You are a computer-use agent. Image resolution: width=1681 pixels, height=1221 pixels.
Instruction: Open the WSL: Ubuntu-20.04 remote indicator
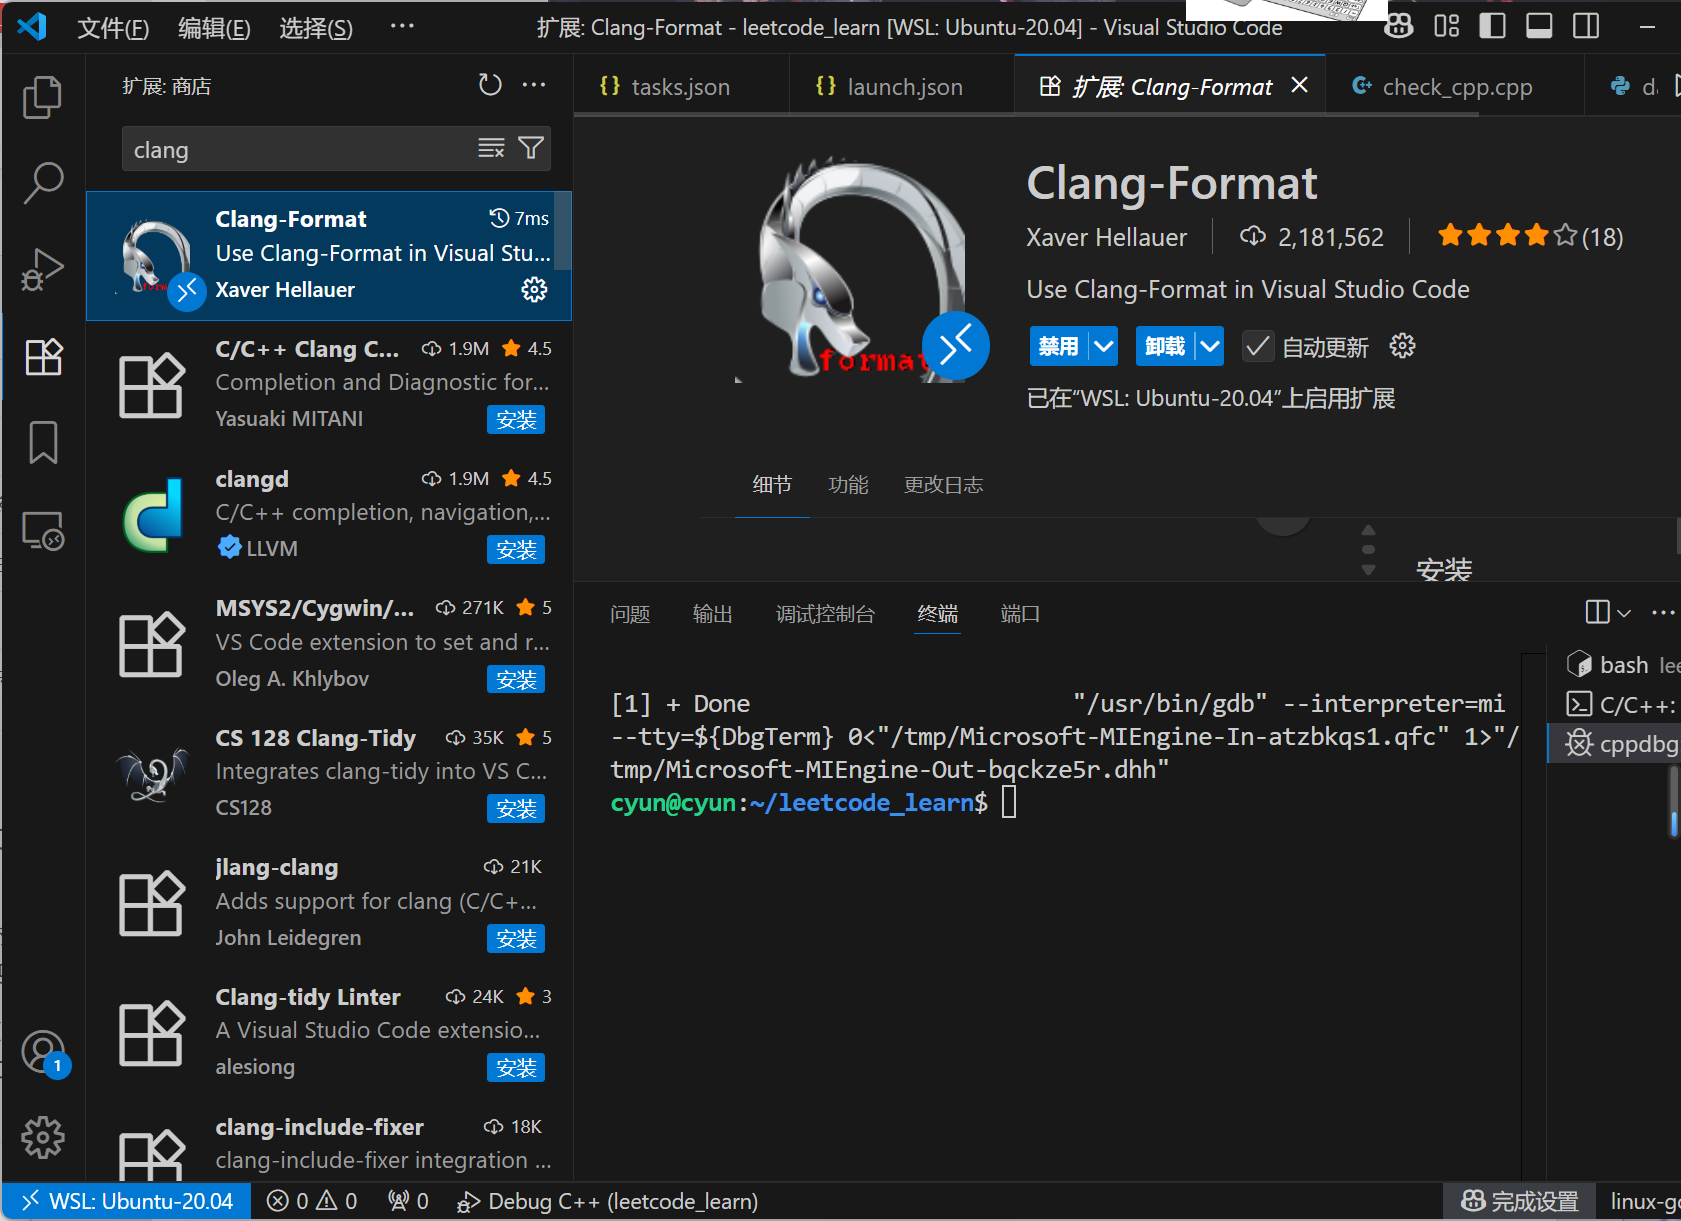pos(127,1201)
